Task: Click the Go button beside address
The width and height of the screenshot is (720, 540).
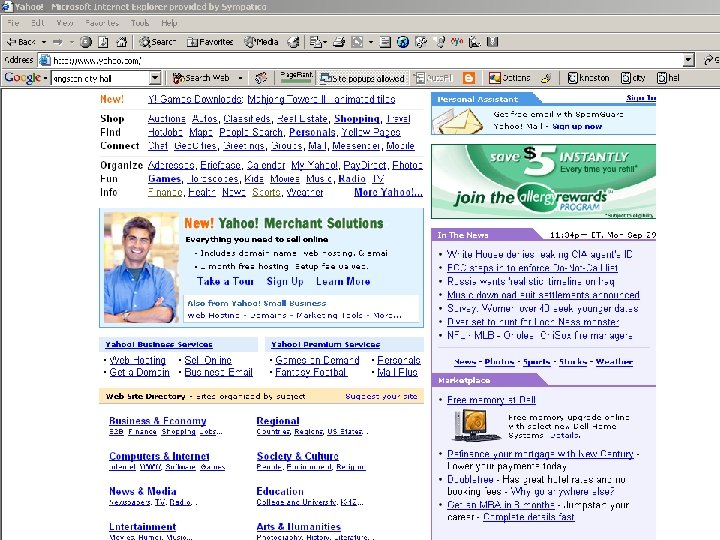Action: coord(711,60)
